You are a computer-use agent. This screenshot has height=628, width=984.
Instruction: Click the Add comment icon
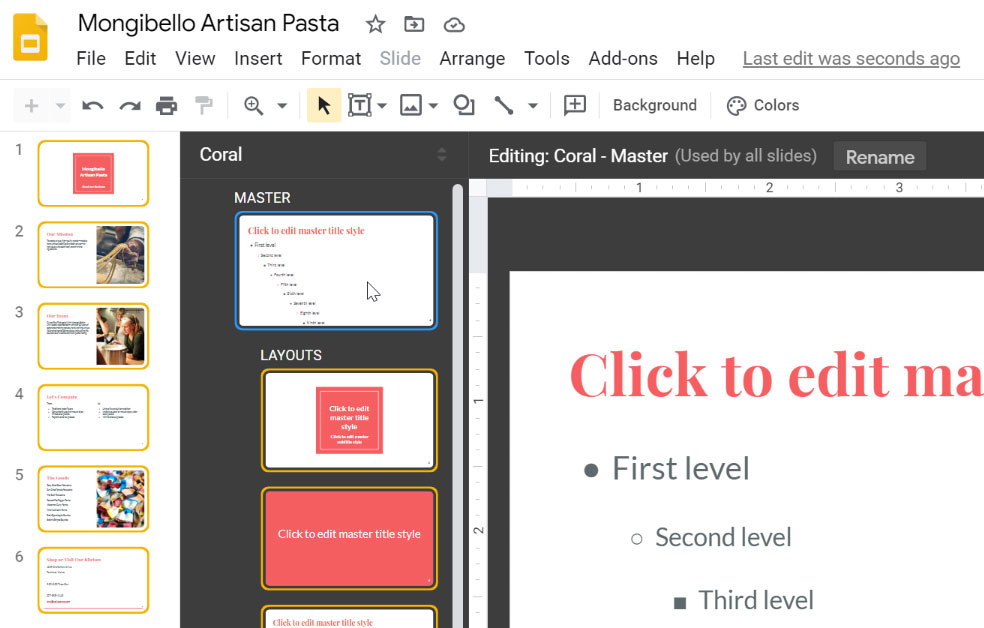click(x=574, y=106)
